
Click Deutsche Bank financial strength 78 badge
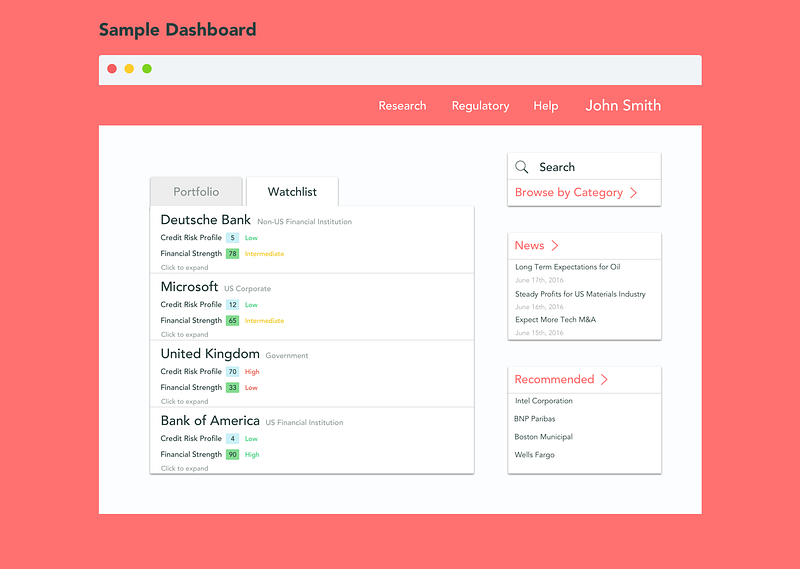coord(233,254)
